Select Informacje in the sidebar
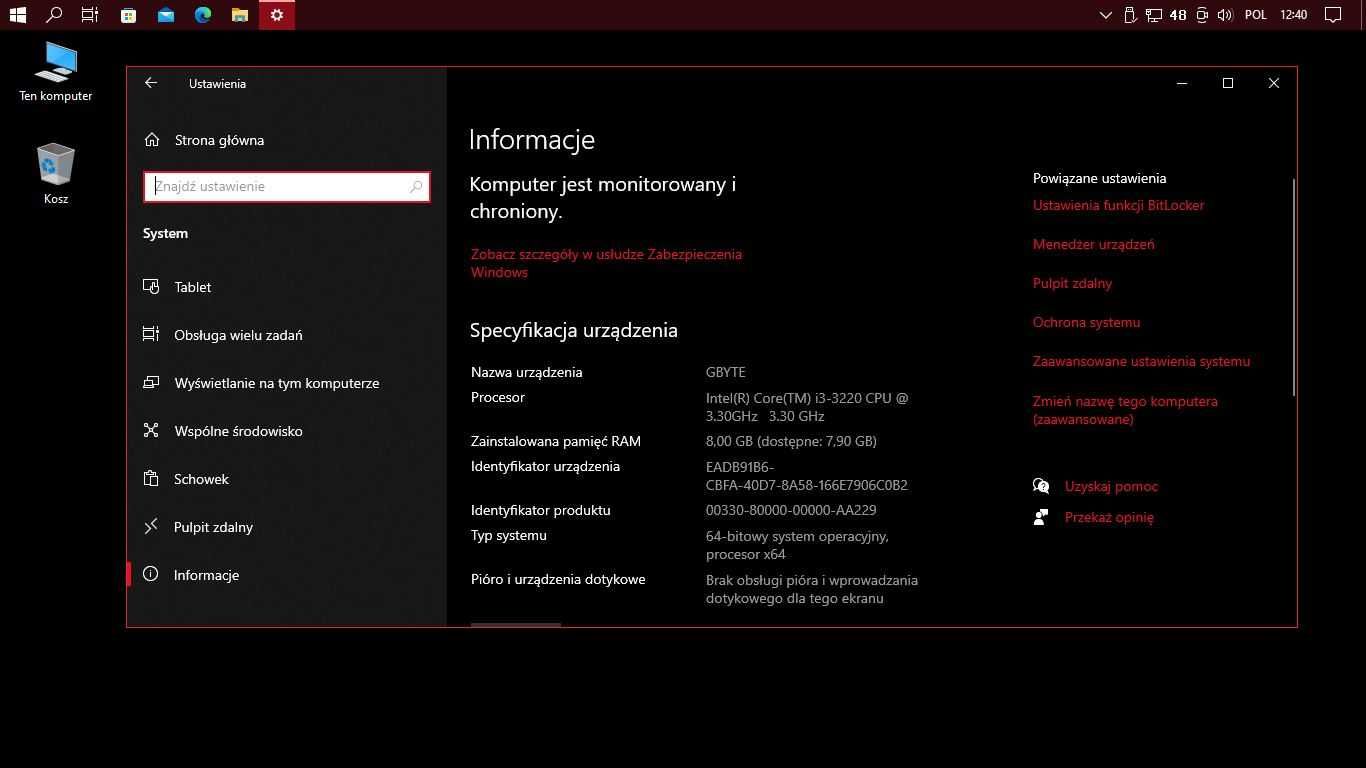The width and height of the screenshot is (1366, 768). (286, 575)
